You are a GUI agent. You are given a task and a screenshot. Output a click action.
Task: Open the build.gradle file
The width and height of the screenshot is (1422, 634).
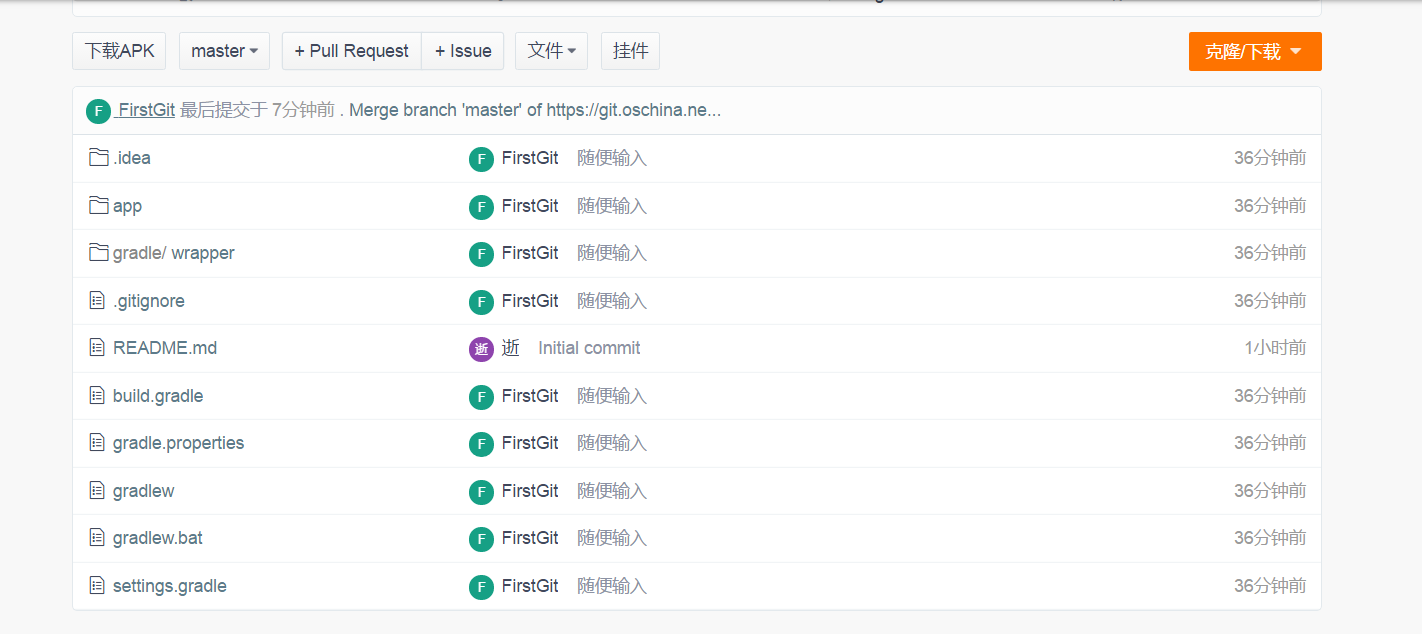pyautogui.click(x=158, y=396)
